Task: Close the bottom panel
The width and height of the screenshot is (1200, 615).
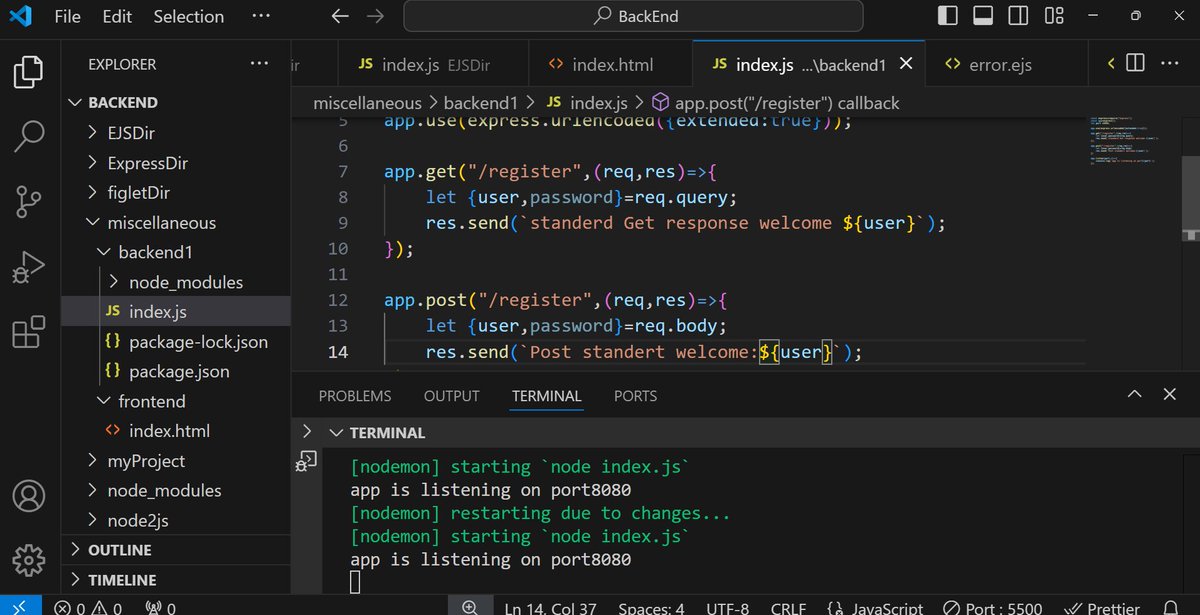Action: pos(1169,395)
